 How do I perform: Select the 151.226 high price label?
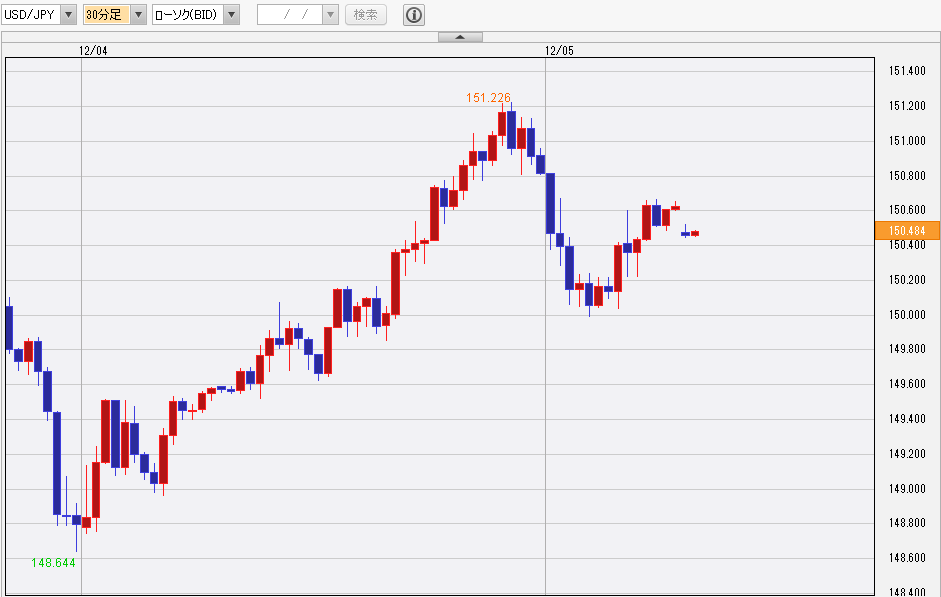[x=489, y=98]
